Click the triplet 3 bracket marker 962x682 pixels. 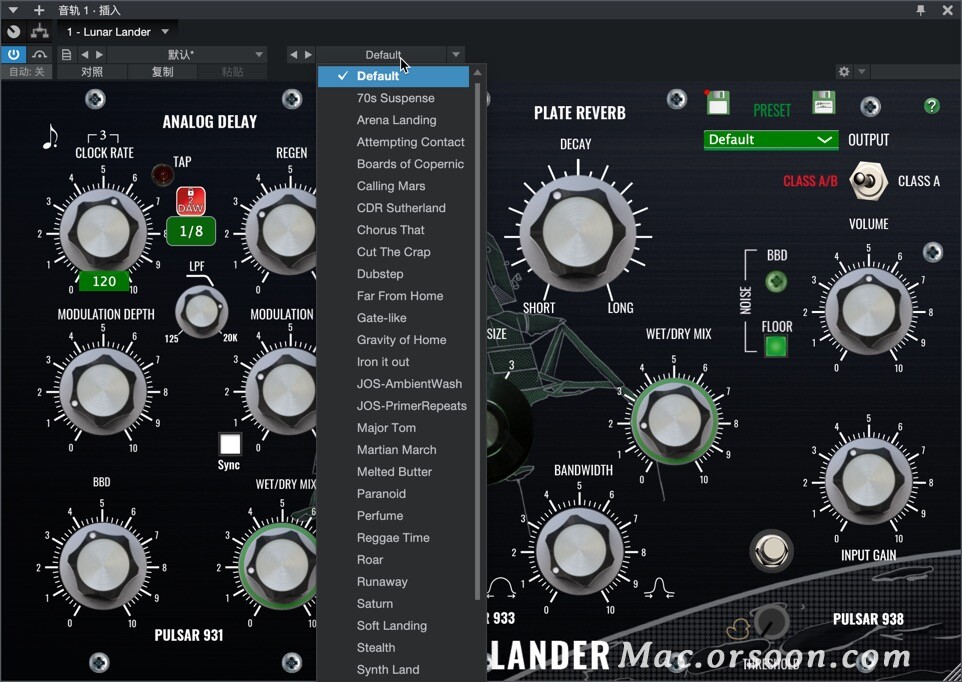[x=103, y=136]
